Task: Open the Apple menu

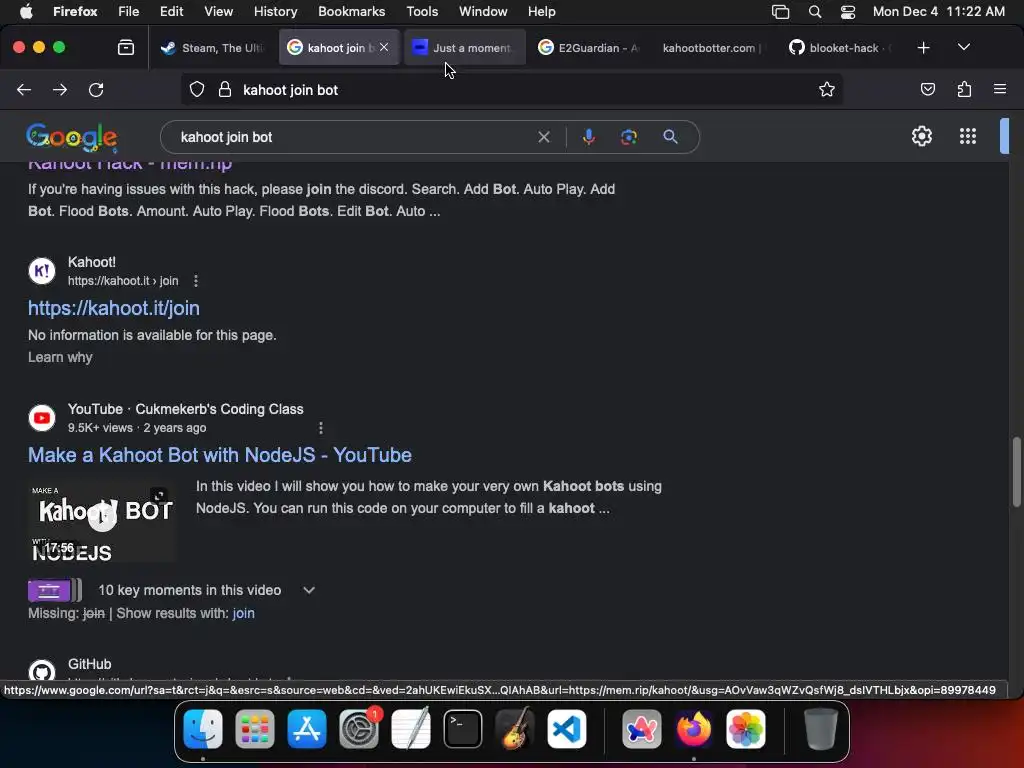Action: coord(26,12)
